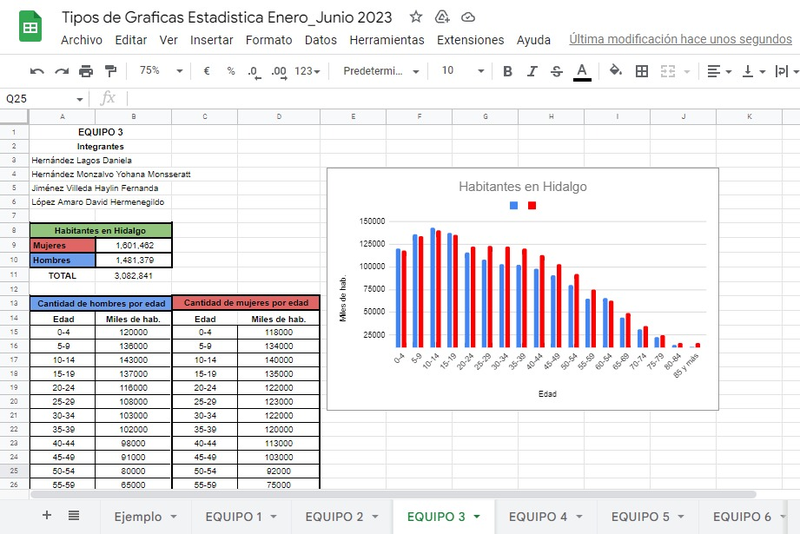
Task: Select the blue series legend swatch
Action: coord(514,205)
